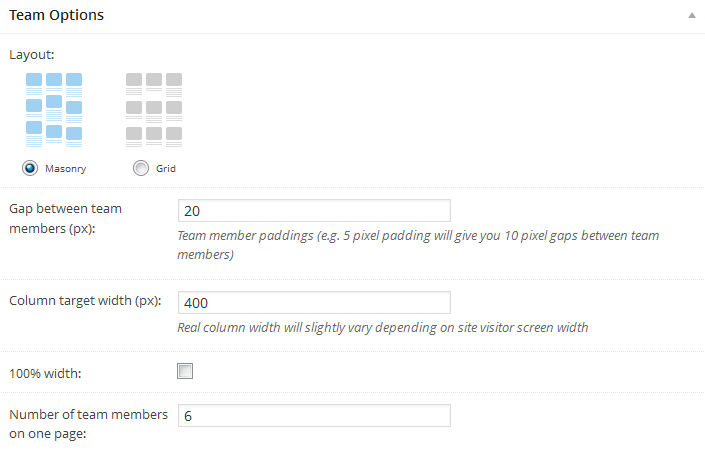Click the "Layout:" label
This screenshot has width=705, height=460.
click(x=32, y=53)
